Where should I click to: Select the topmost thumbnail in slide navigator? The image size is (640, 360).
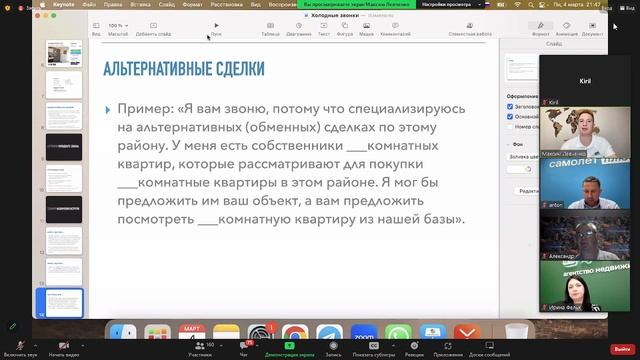coord(64,53)
